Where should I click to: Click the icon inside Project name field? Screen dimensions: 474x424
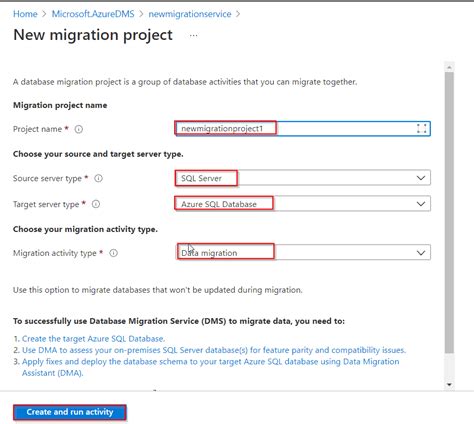[422, 129]
